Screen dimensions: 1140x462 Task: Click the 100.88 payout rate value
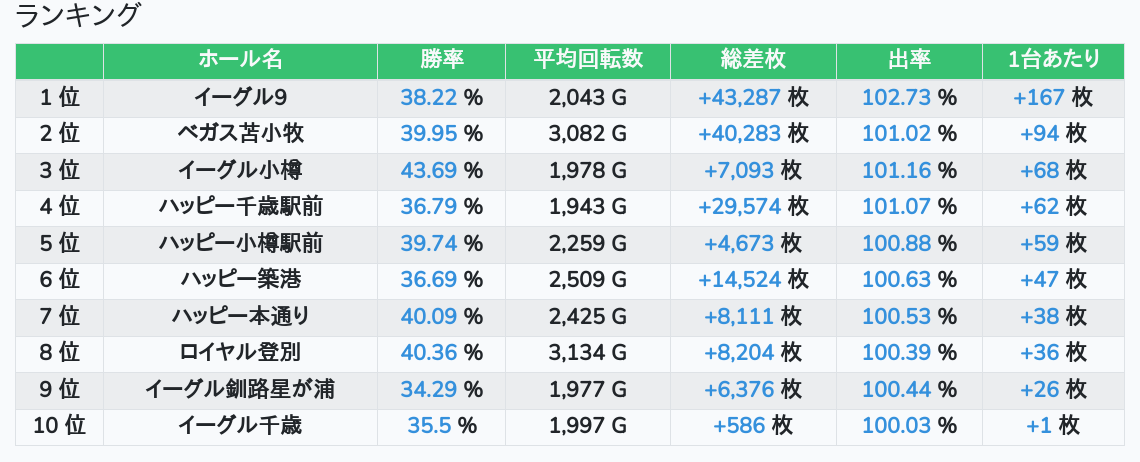[896, 243]
